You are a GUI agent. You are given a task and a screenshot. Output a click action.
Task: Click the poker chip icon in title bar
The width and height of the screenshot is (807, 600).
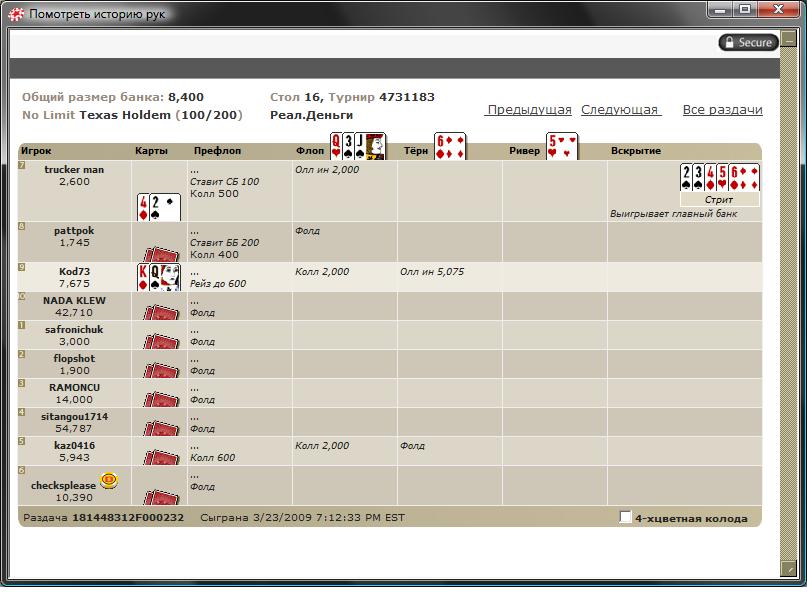click(16, 14)
